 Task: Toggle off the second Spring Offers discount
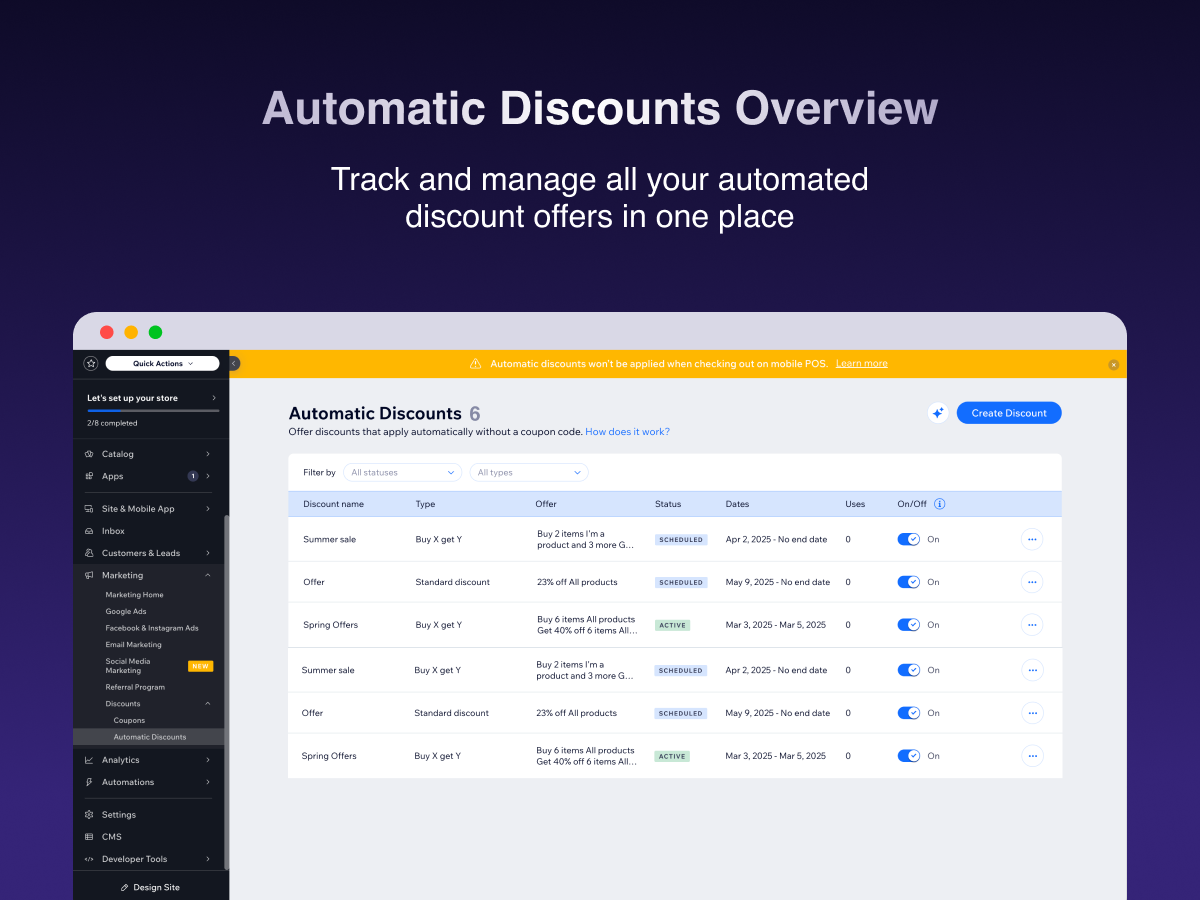pos(908,756)
